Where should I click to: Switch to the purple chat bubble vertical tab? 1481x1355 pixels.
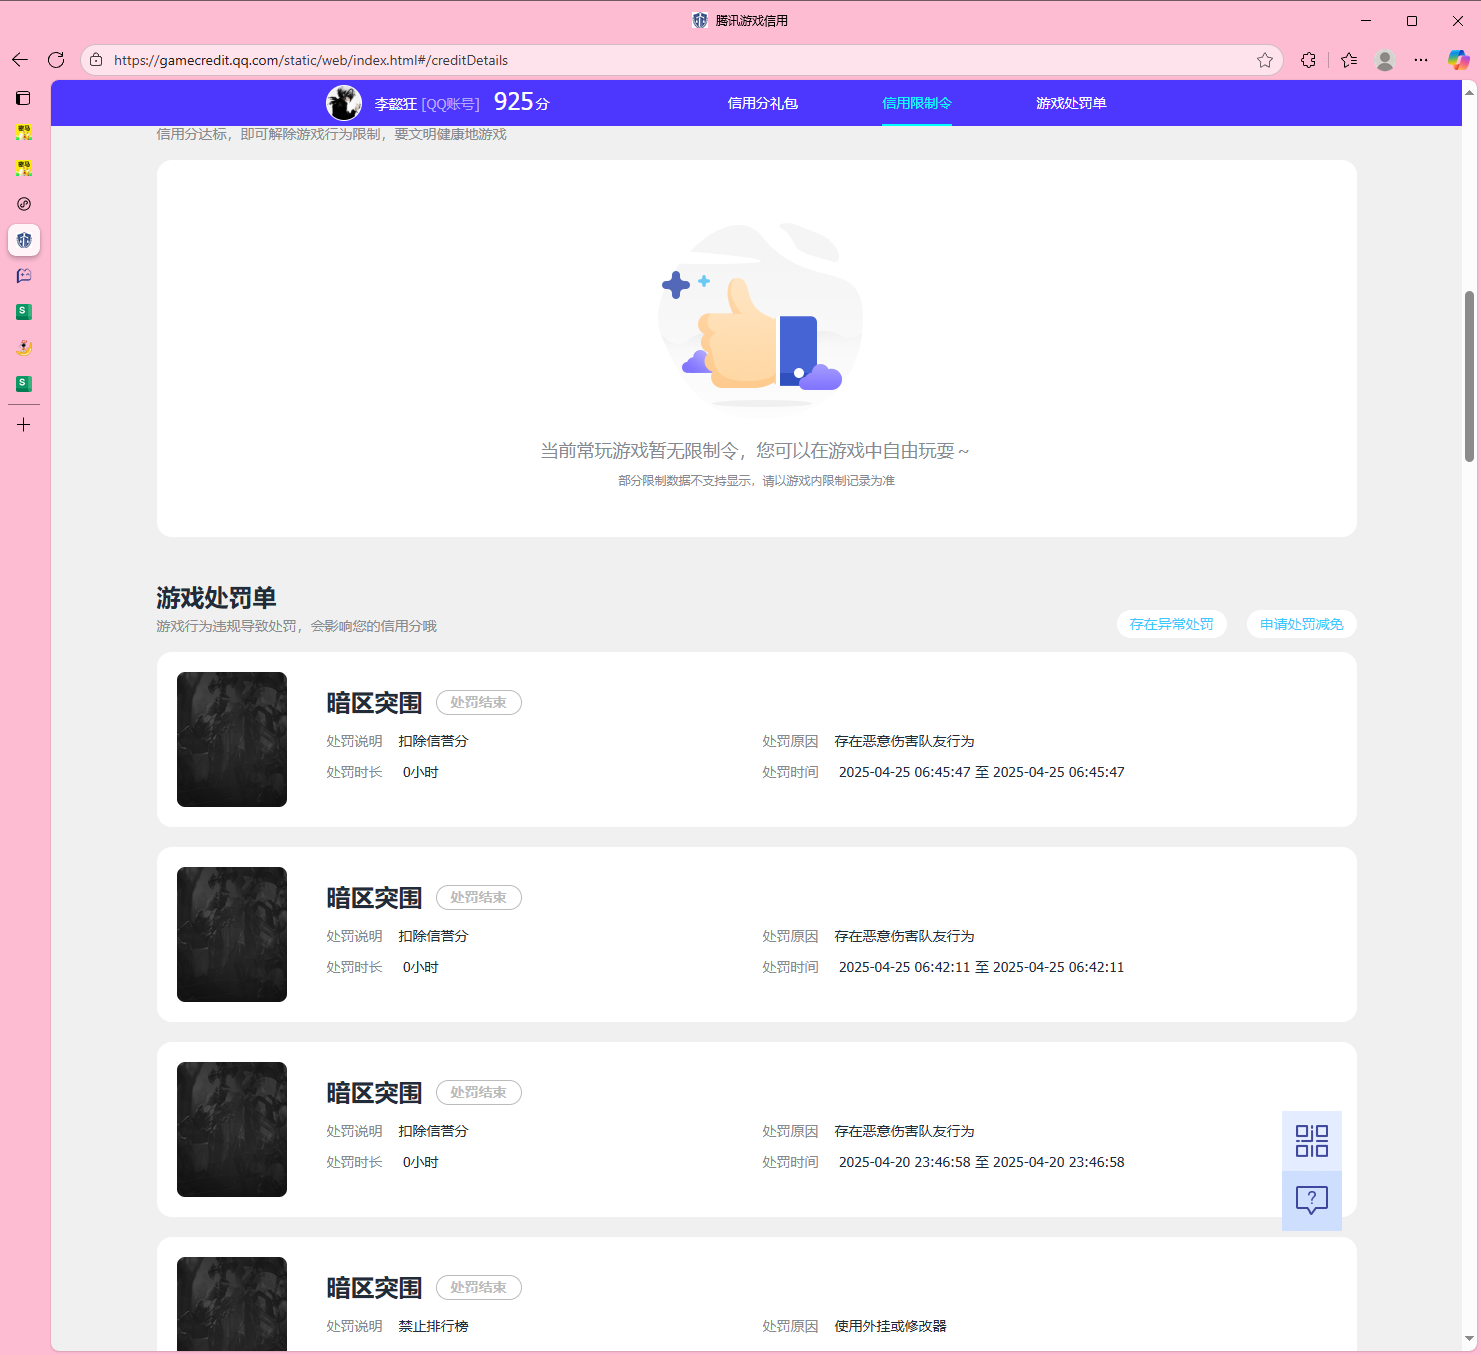click(24, 276)
